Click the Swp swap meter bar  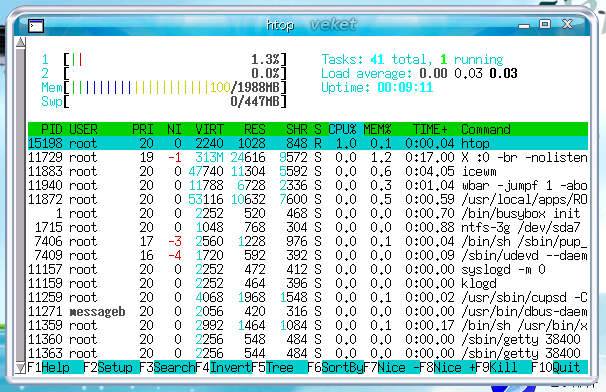(x=175, y=102)
